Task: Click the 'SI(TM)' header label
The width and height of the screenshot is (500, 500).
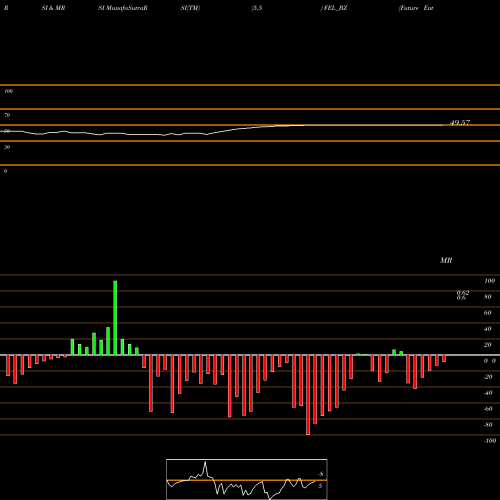Action: click(x=190, y=8)
